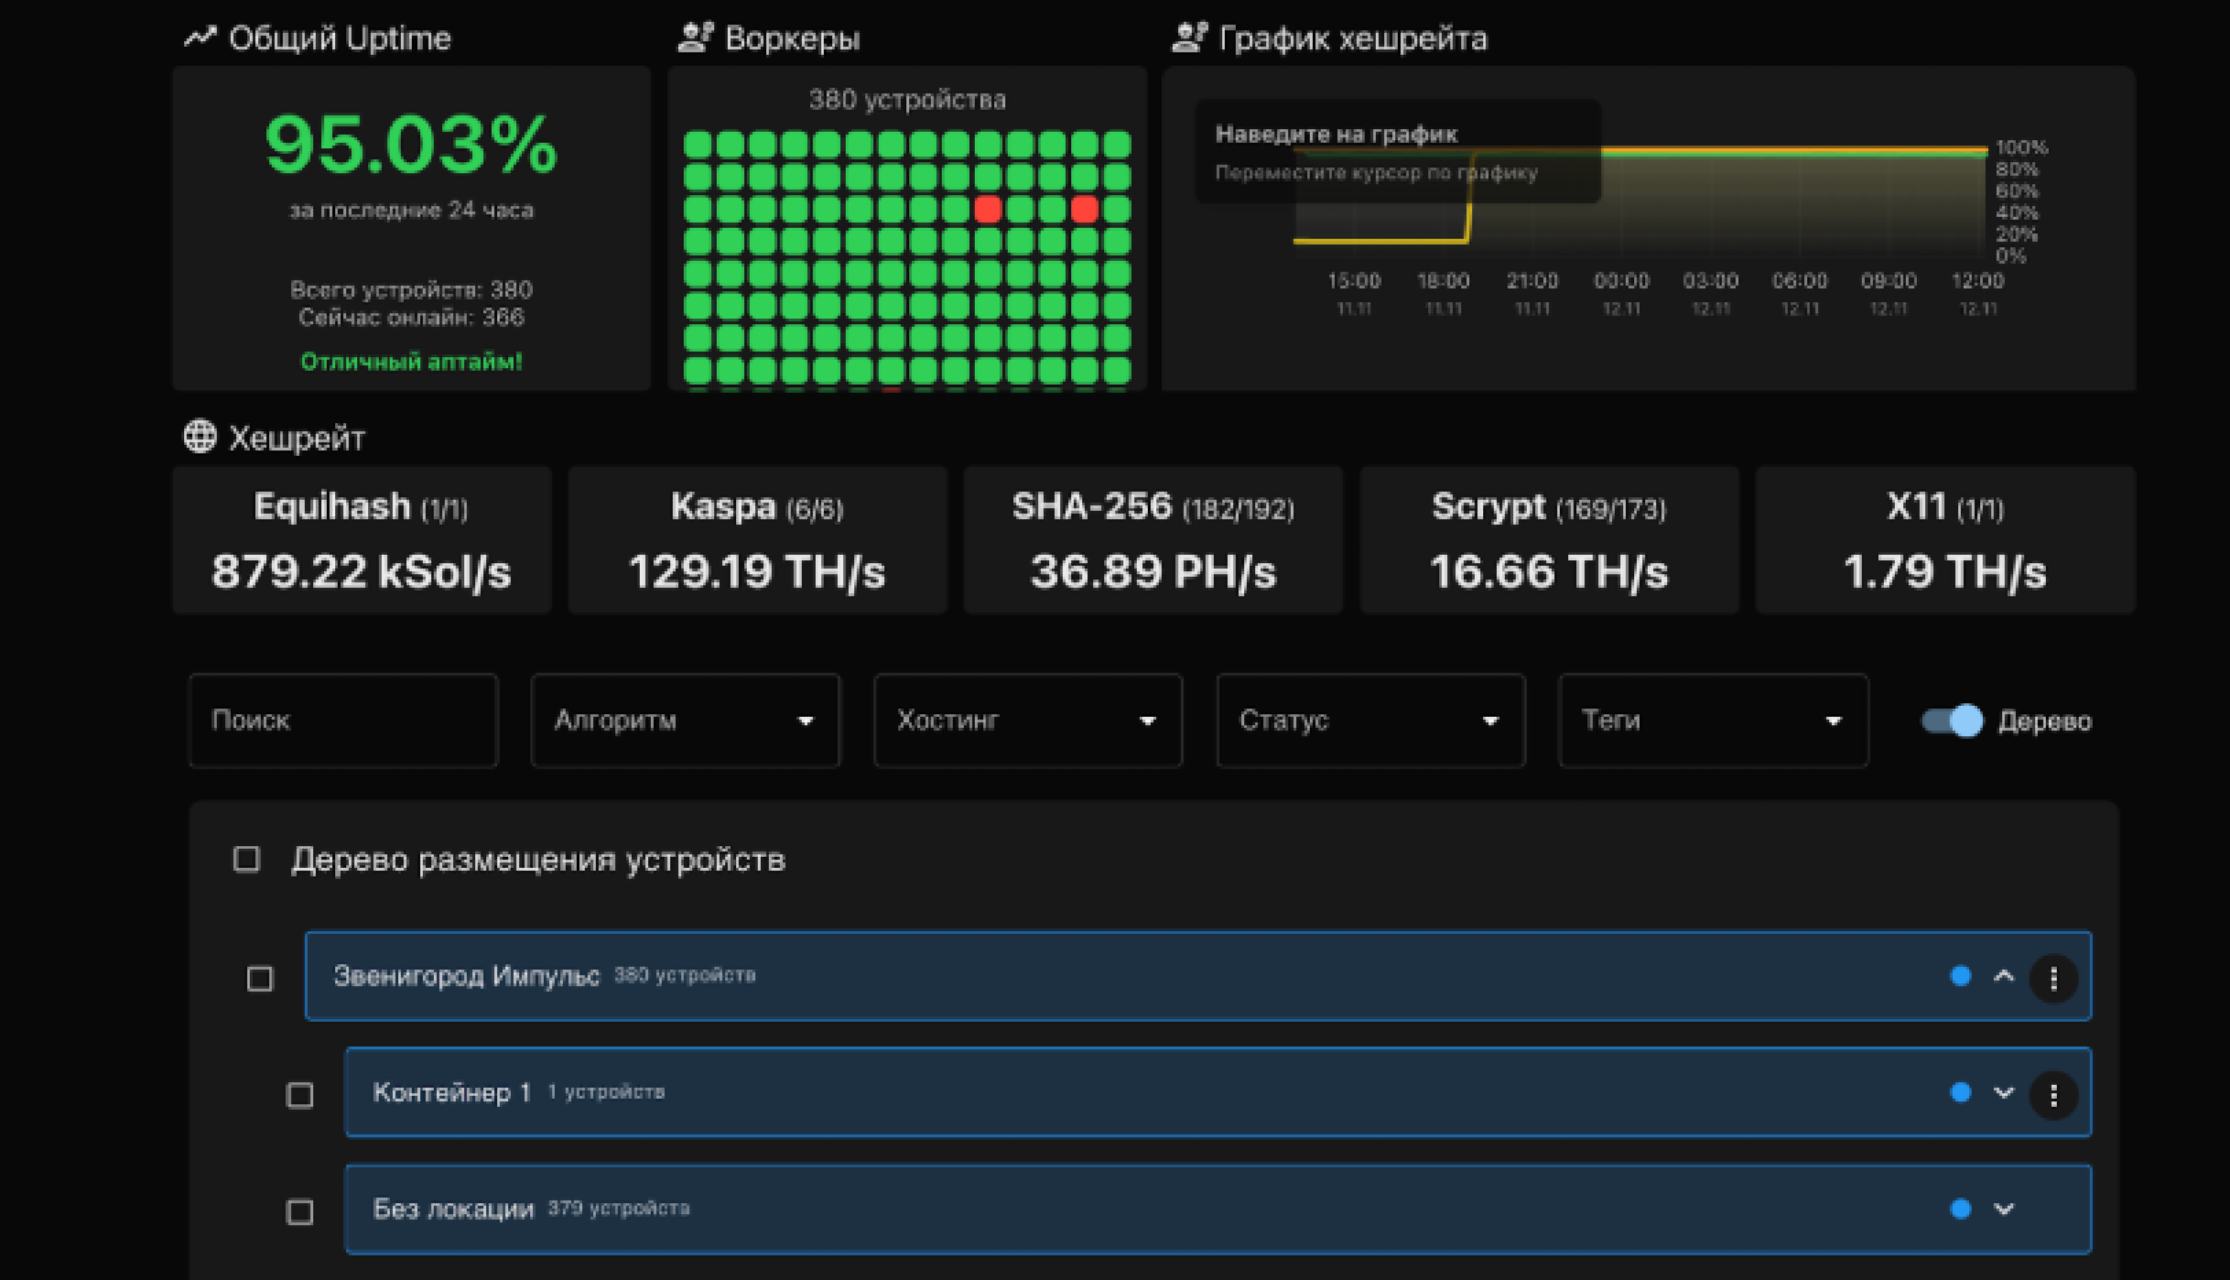Viewport: 2230px width, 1280px height.
Task: Select the SHA-256 hashrate card
Action: pyautogui.click(x=1152, y=540)
